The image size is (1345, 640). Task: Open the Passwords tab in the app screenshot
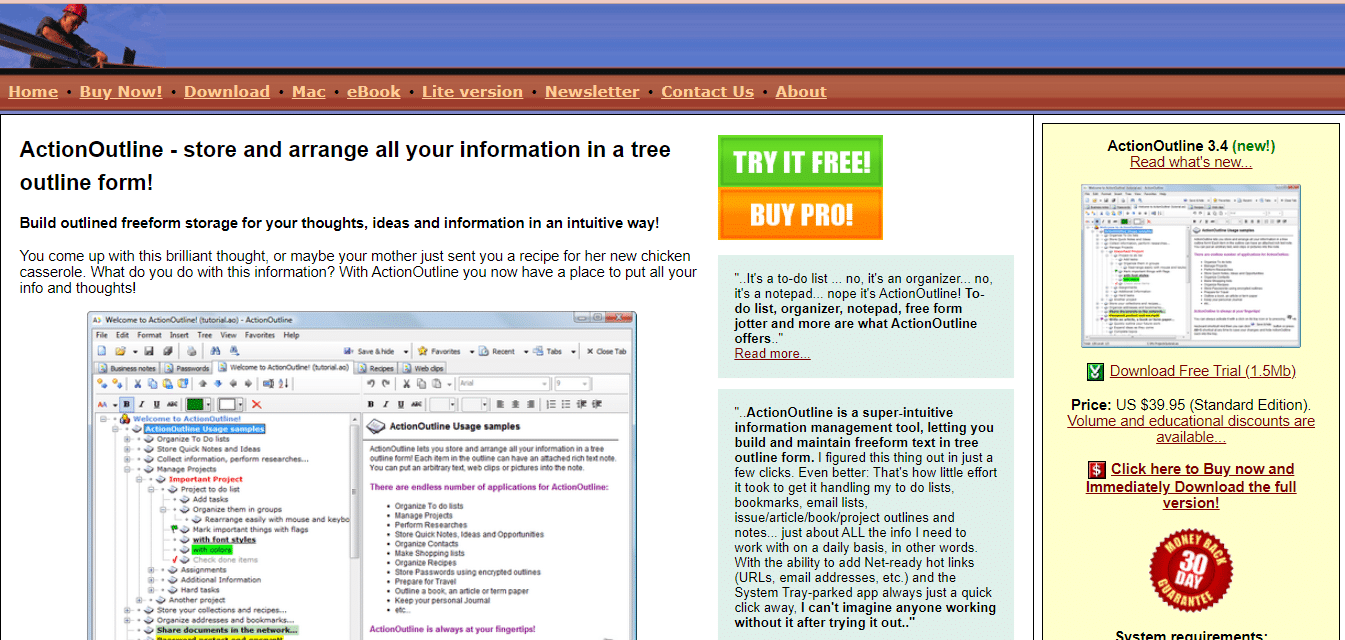point(192,368)
